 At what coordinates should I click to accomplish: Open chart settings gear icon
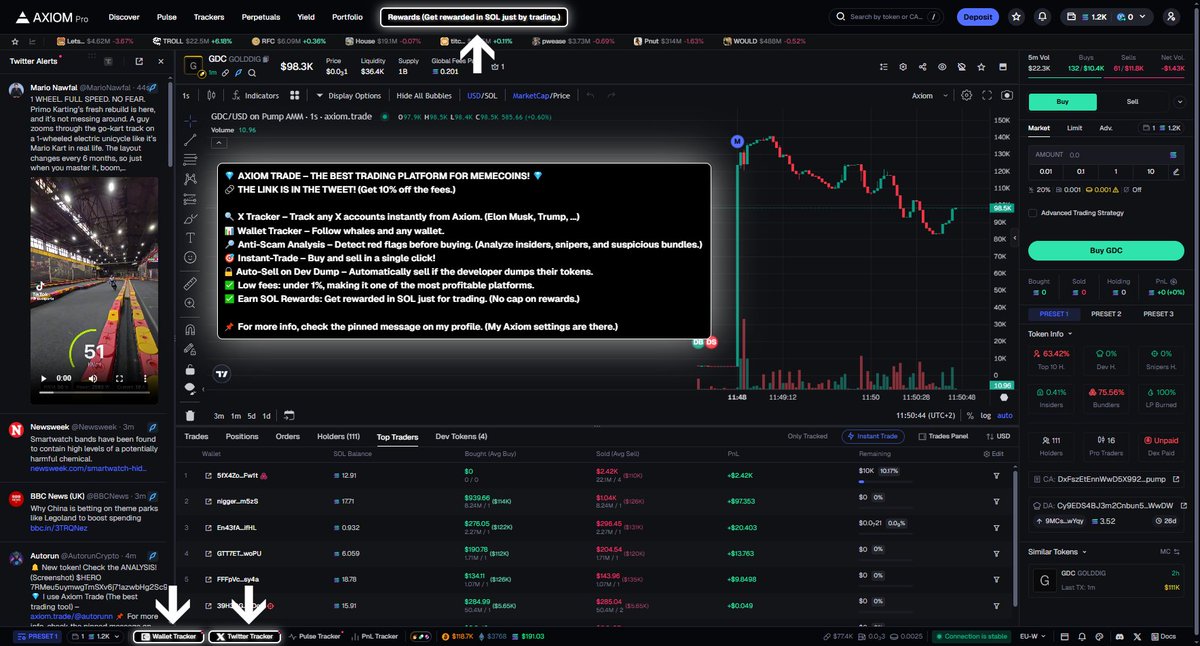pos(966,96)
